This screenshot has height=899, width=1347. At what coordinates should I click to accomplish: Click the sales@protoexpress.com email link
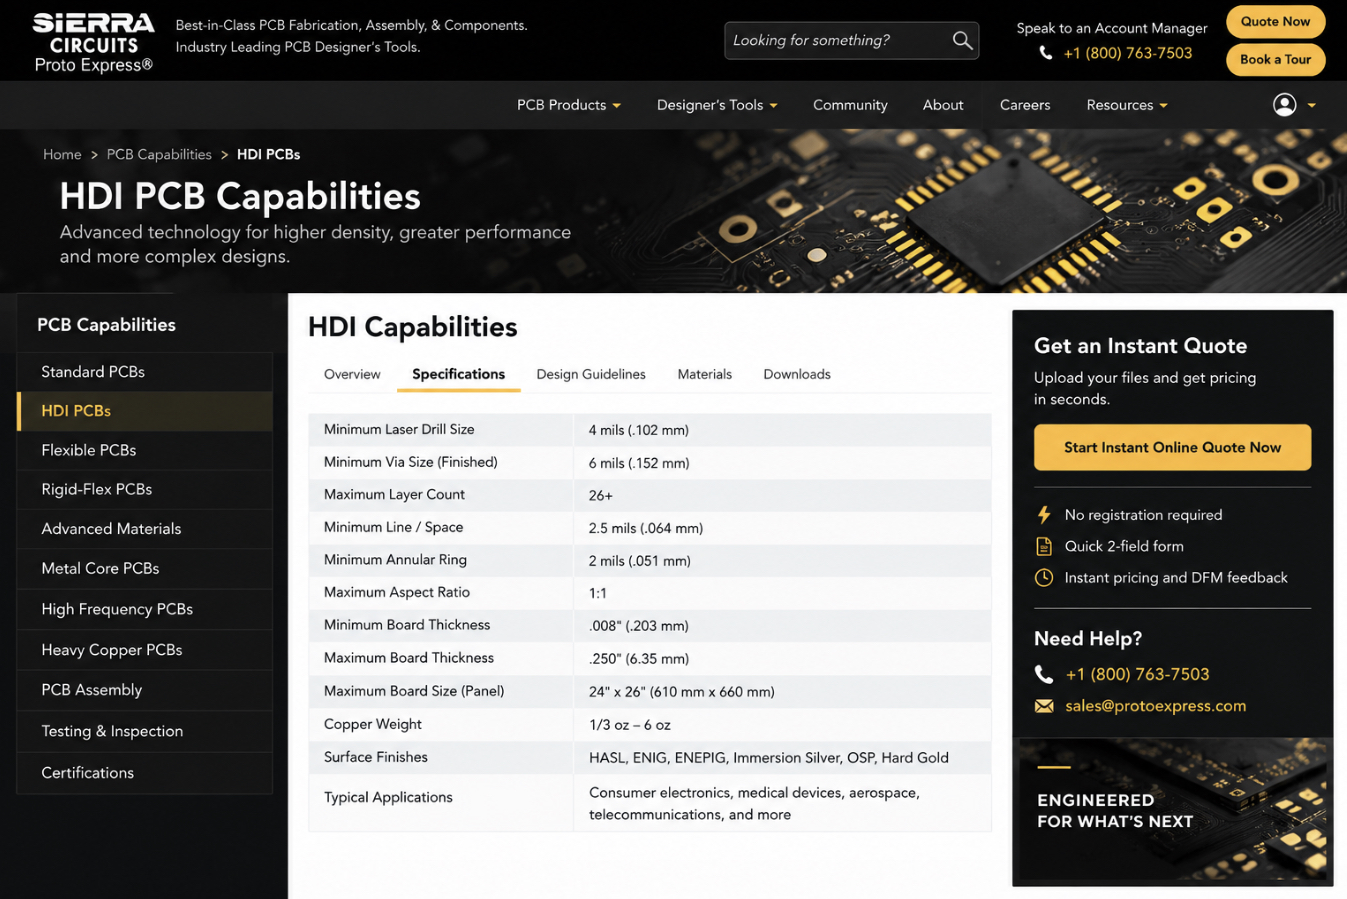pos(1155,706)
